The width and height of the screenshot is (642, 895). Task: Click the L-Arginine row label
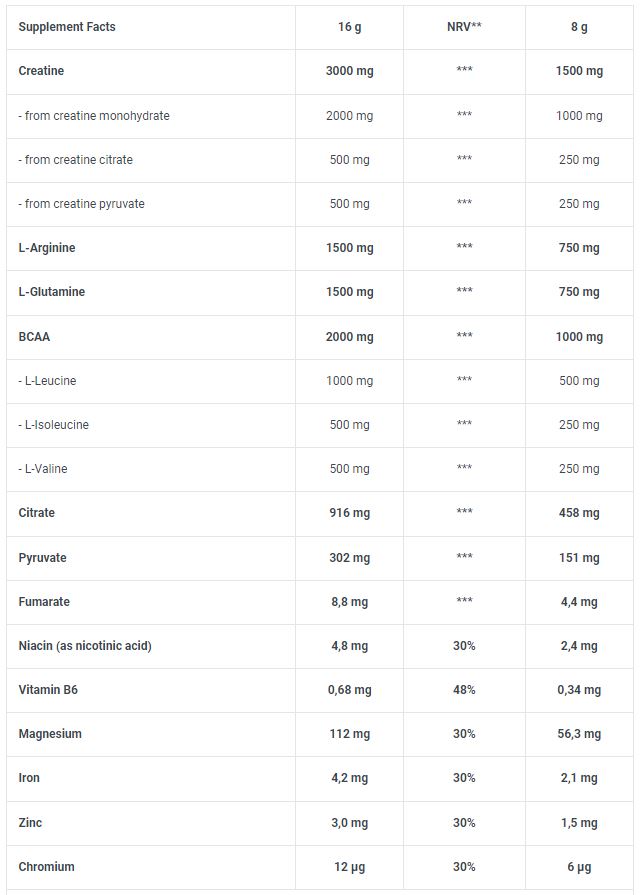click(47, 248)
